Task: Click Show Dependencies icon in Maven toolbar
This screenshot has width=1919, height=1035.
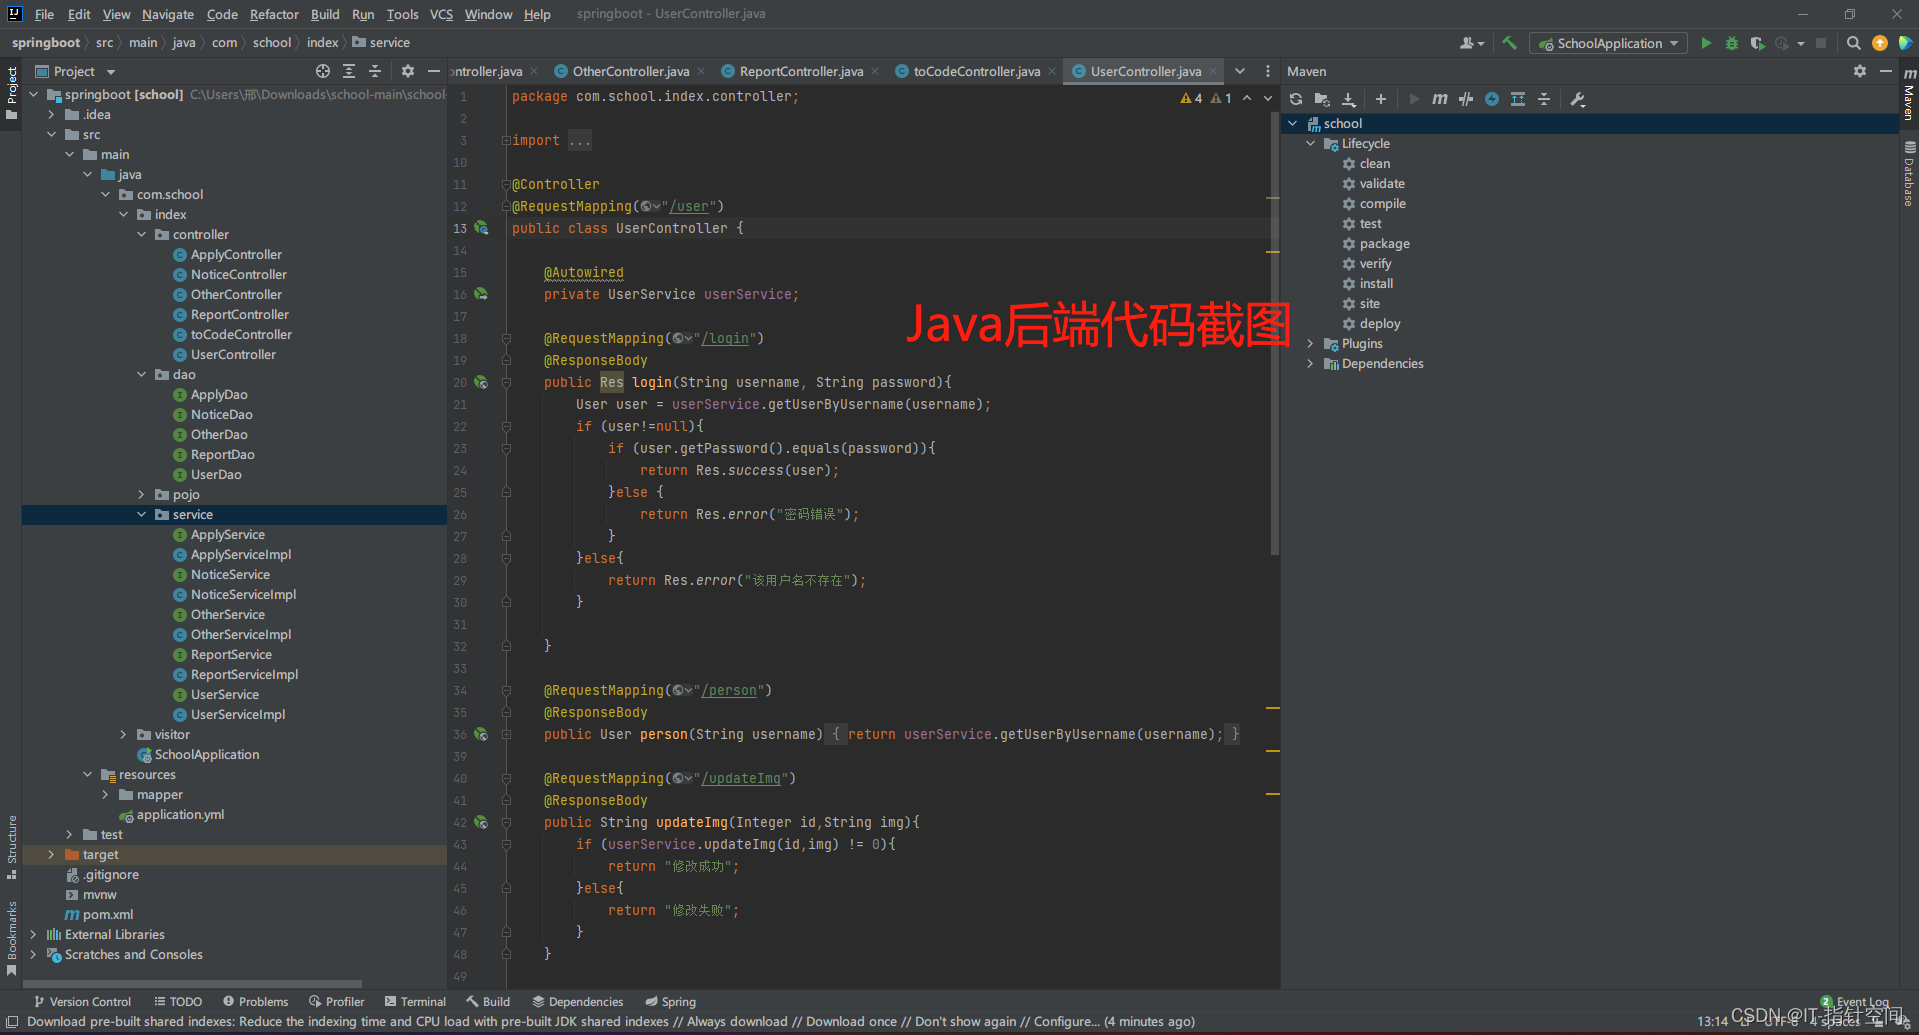Action: click(1518, 99)
